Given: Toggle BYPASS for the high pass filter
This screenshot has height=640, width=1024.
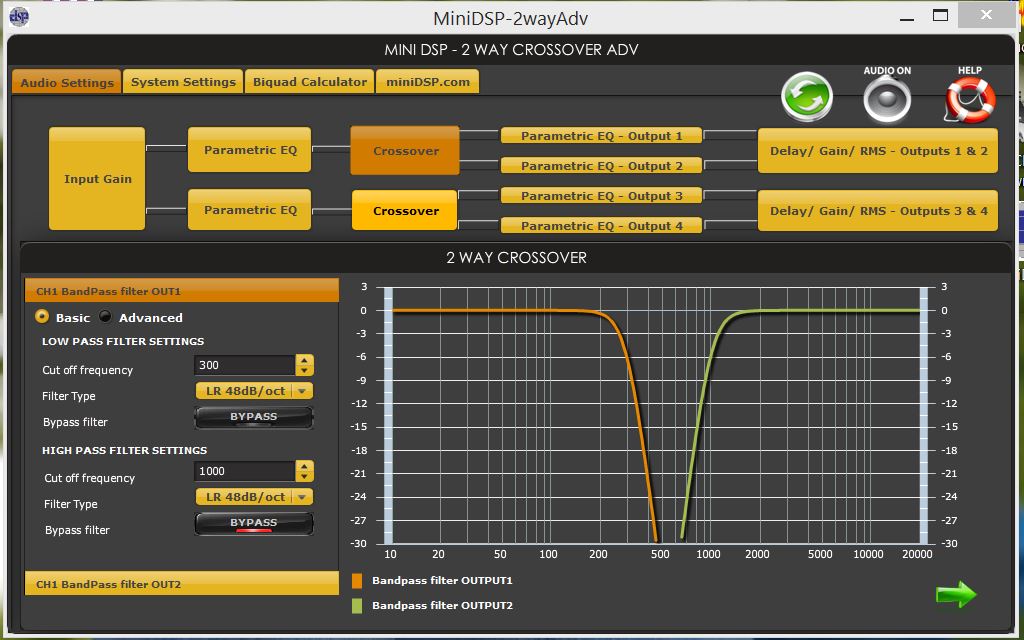Looking at the screenshot, I should click(254, 524).
